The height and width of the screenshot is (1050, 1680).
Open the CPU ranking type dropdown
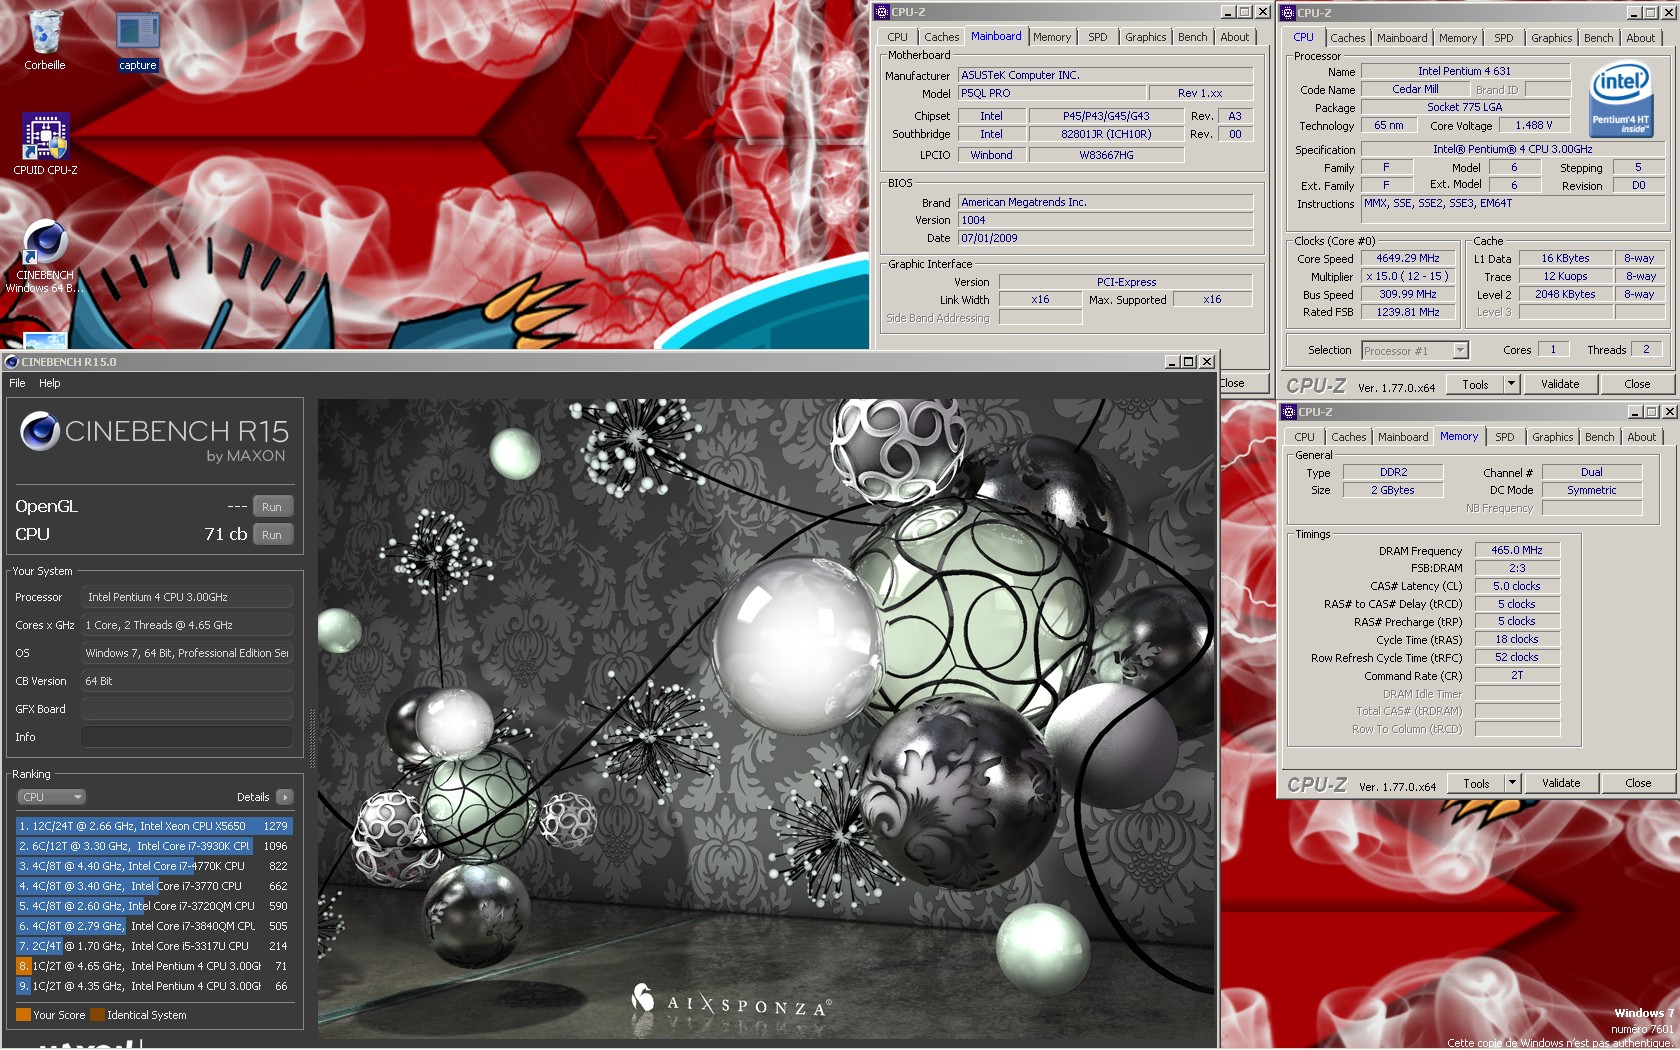point(51,797)
